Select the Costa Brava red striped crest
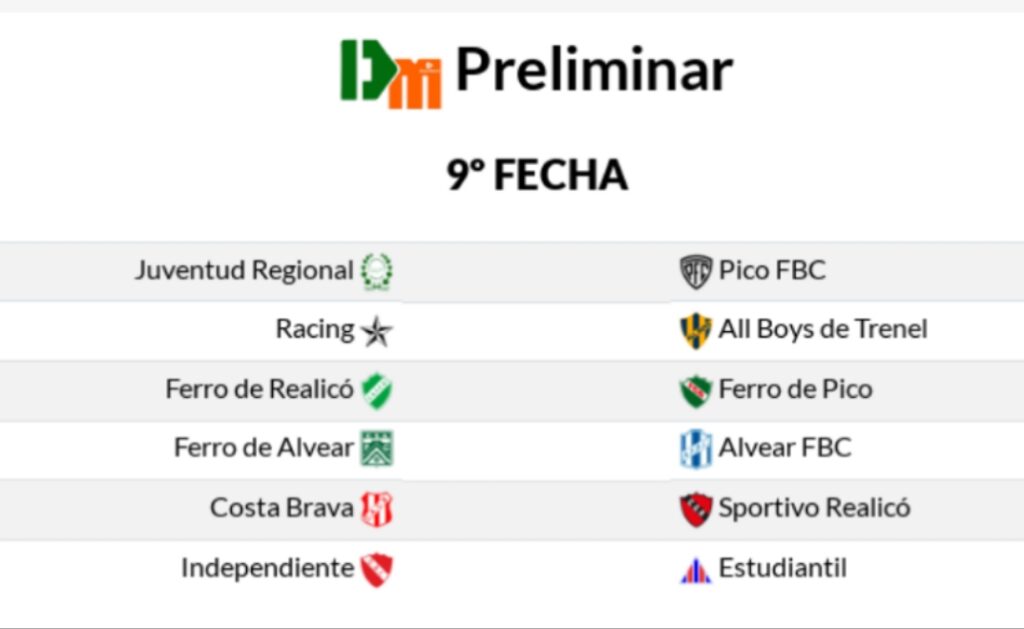The image size is (1024, 629). [x=377, y=509]
